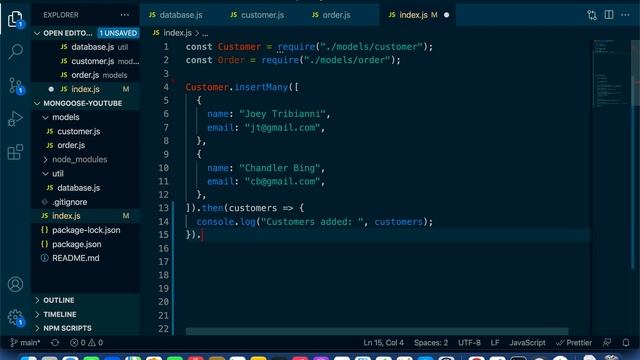
Task: Change encoding via UTF-8
Action: point(469,343)
